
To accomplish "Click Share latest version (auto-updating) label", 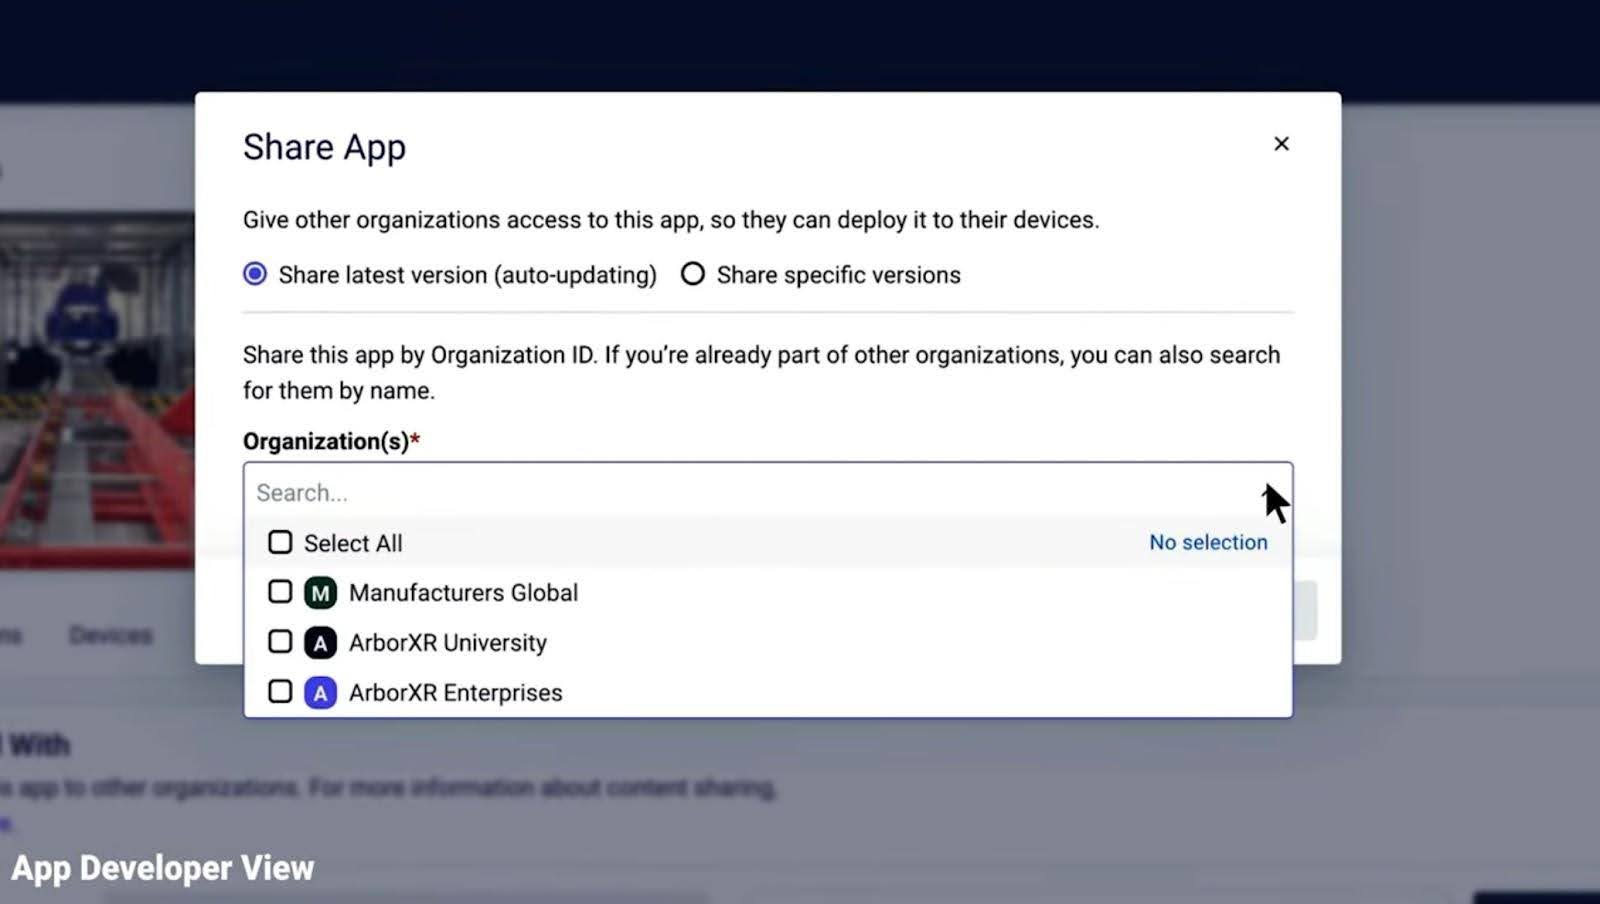I will pos(467,275).
